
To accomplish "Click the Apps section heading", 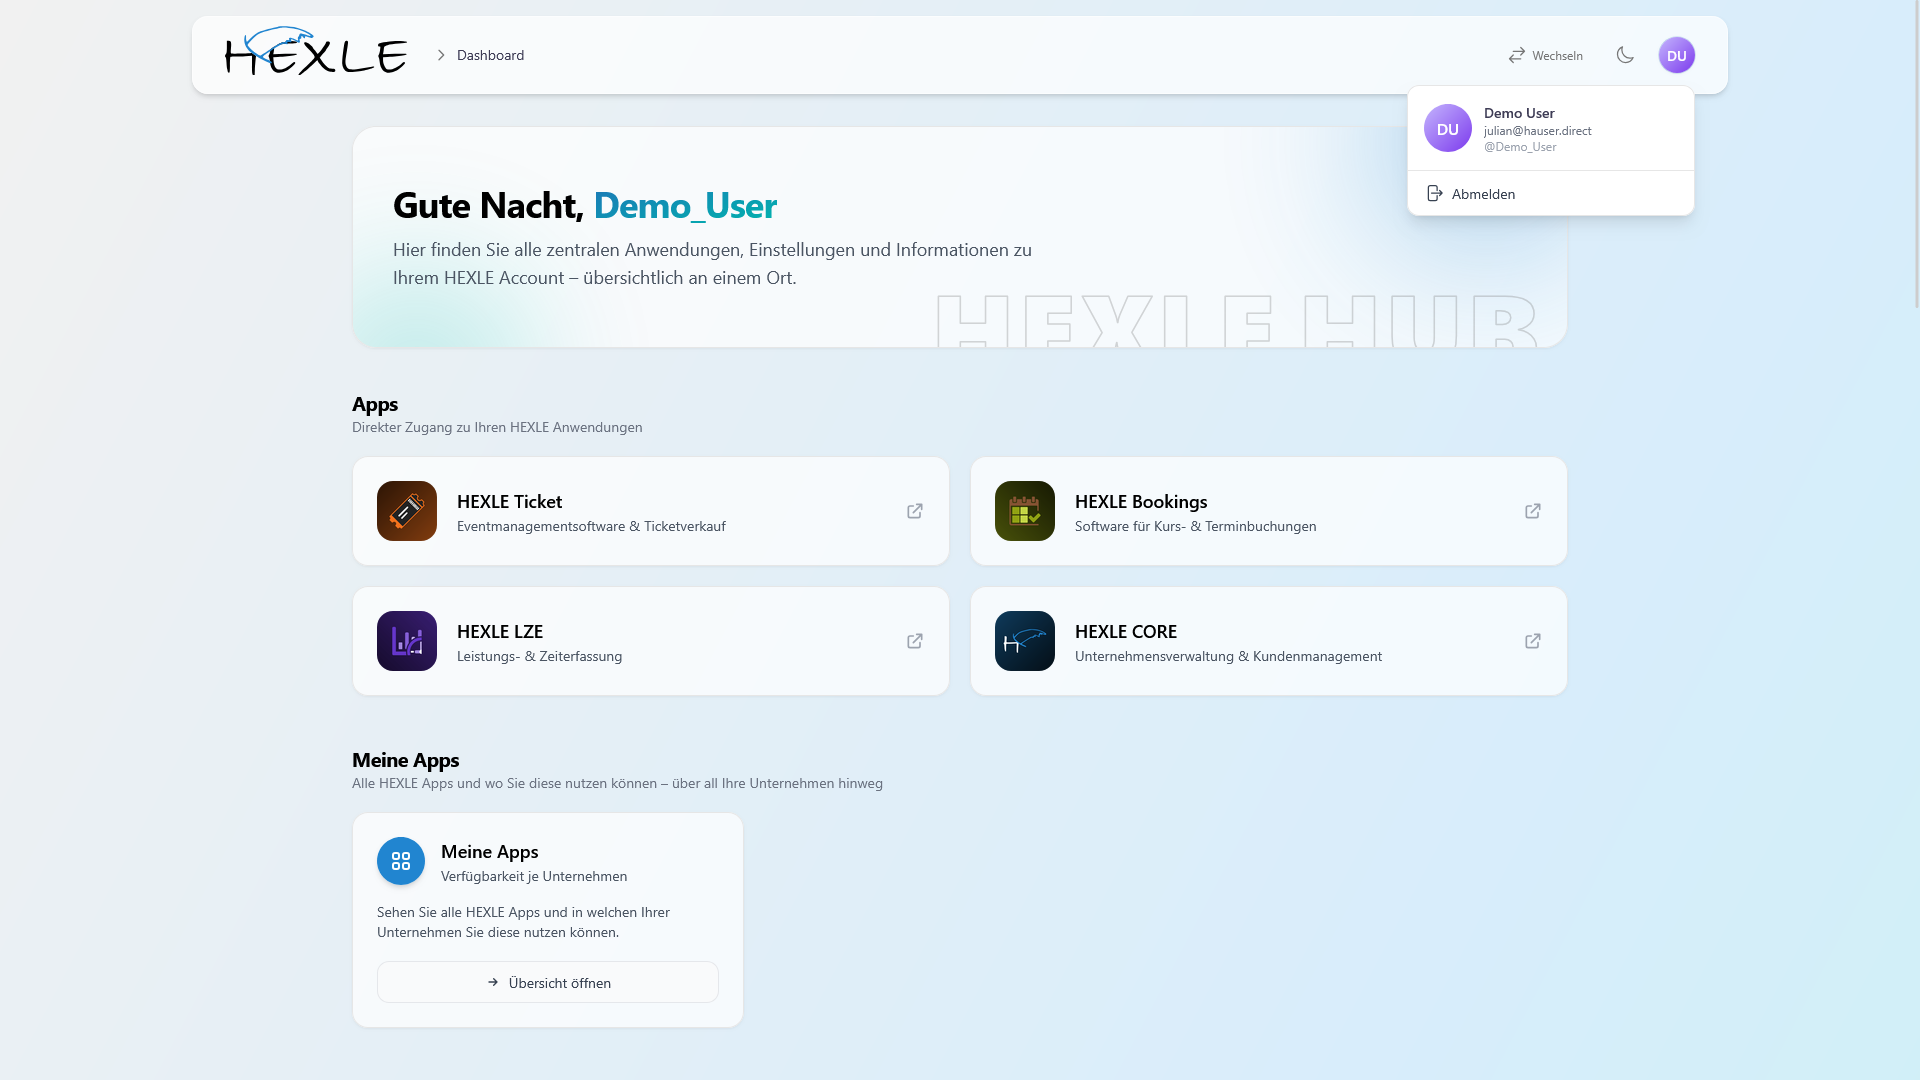I will [375, 404].
